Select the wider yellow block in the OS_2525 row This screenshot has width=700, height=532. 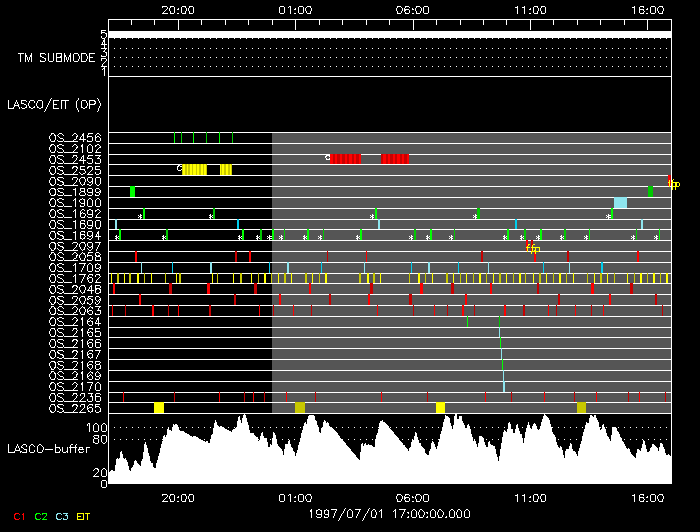[x=195, y=170]
